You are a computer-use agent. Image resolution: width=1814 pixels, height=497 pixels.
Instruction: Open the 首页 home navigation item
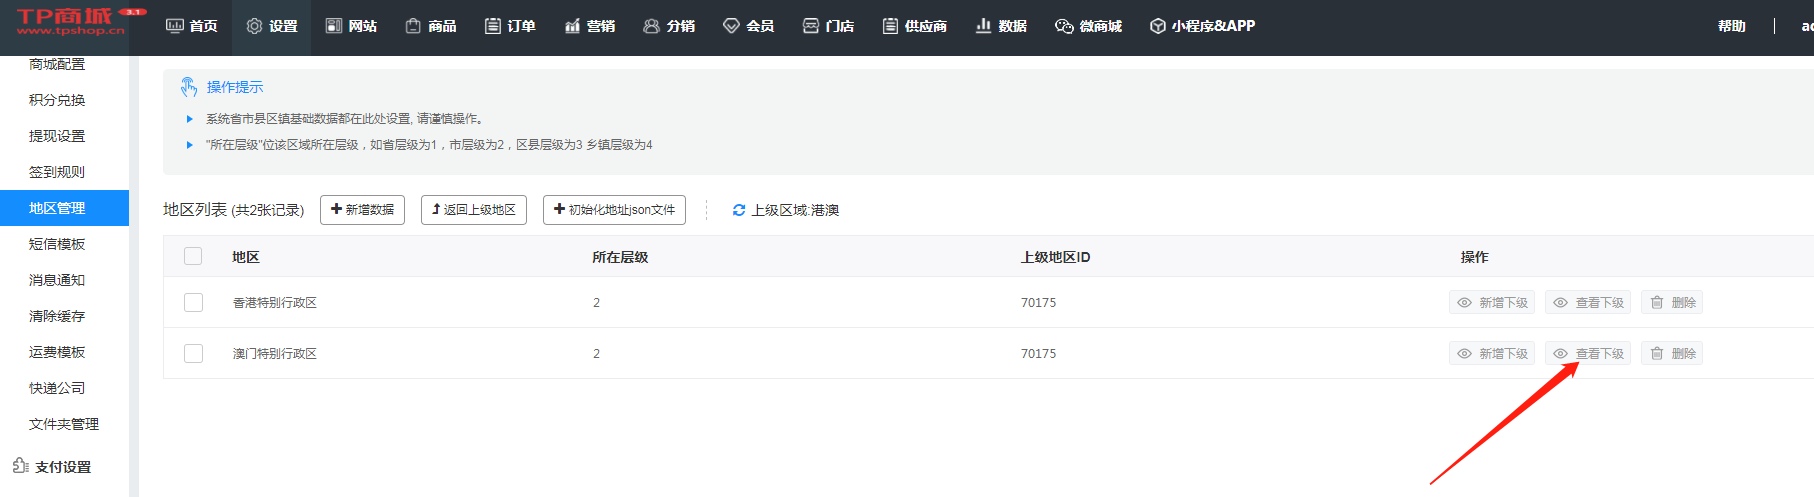point(191,26)
